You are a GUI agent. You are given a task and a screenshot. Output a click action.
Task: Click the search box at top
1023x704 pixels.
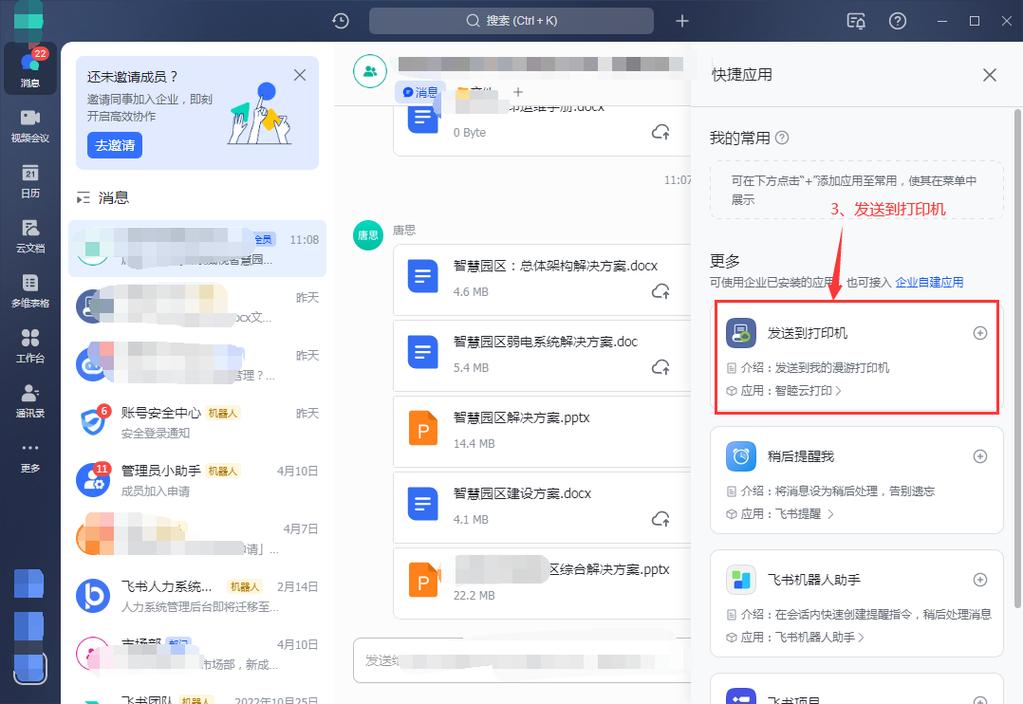(x=511, y=21)
